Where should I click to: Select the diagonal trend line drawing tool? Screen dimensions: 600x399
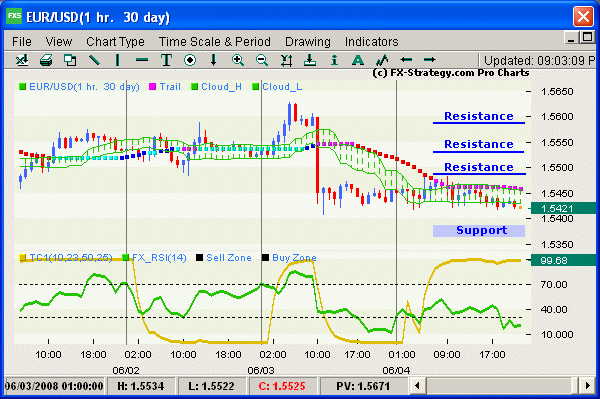(x=94, y=60)
